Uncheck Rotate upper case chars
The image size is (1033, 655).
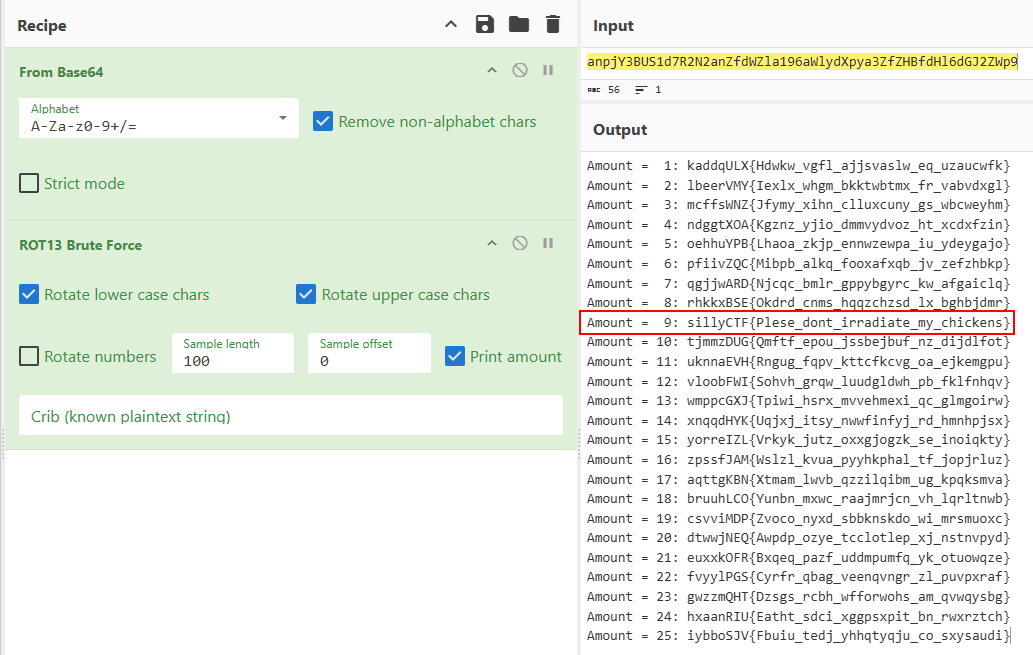coord(307,295)
